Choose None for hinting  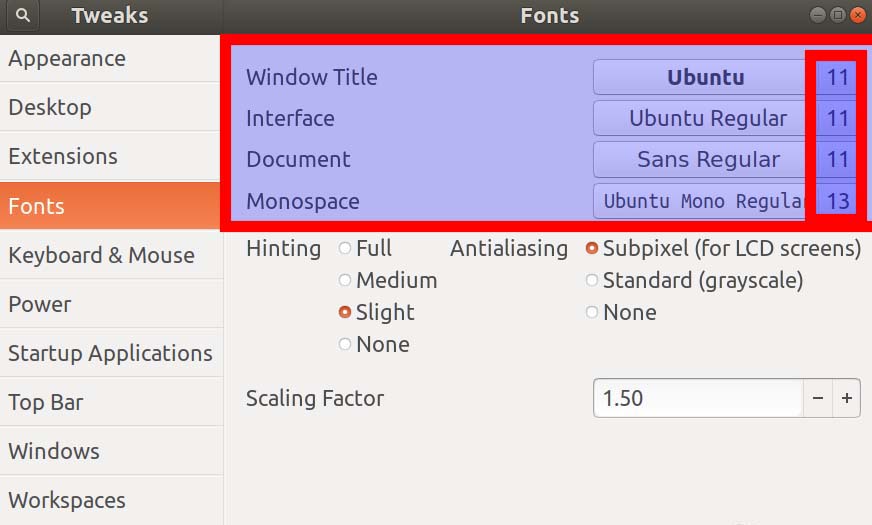pyautogui.click(x=346, y=345)
